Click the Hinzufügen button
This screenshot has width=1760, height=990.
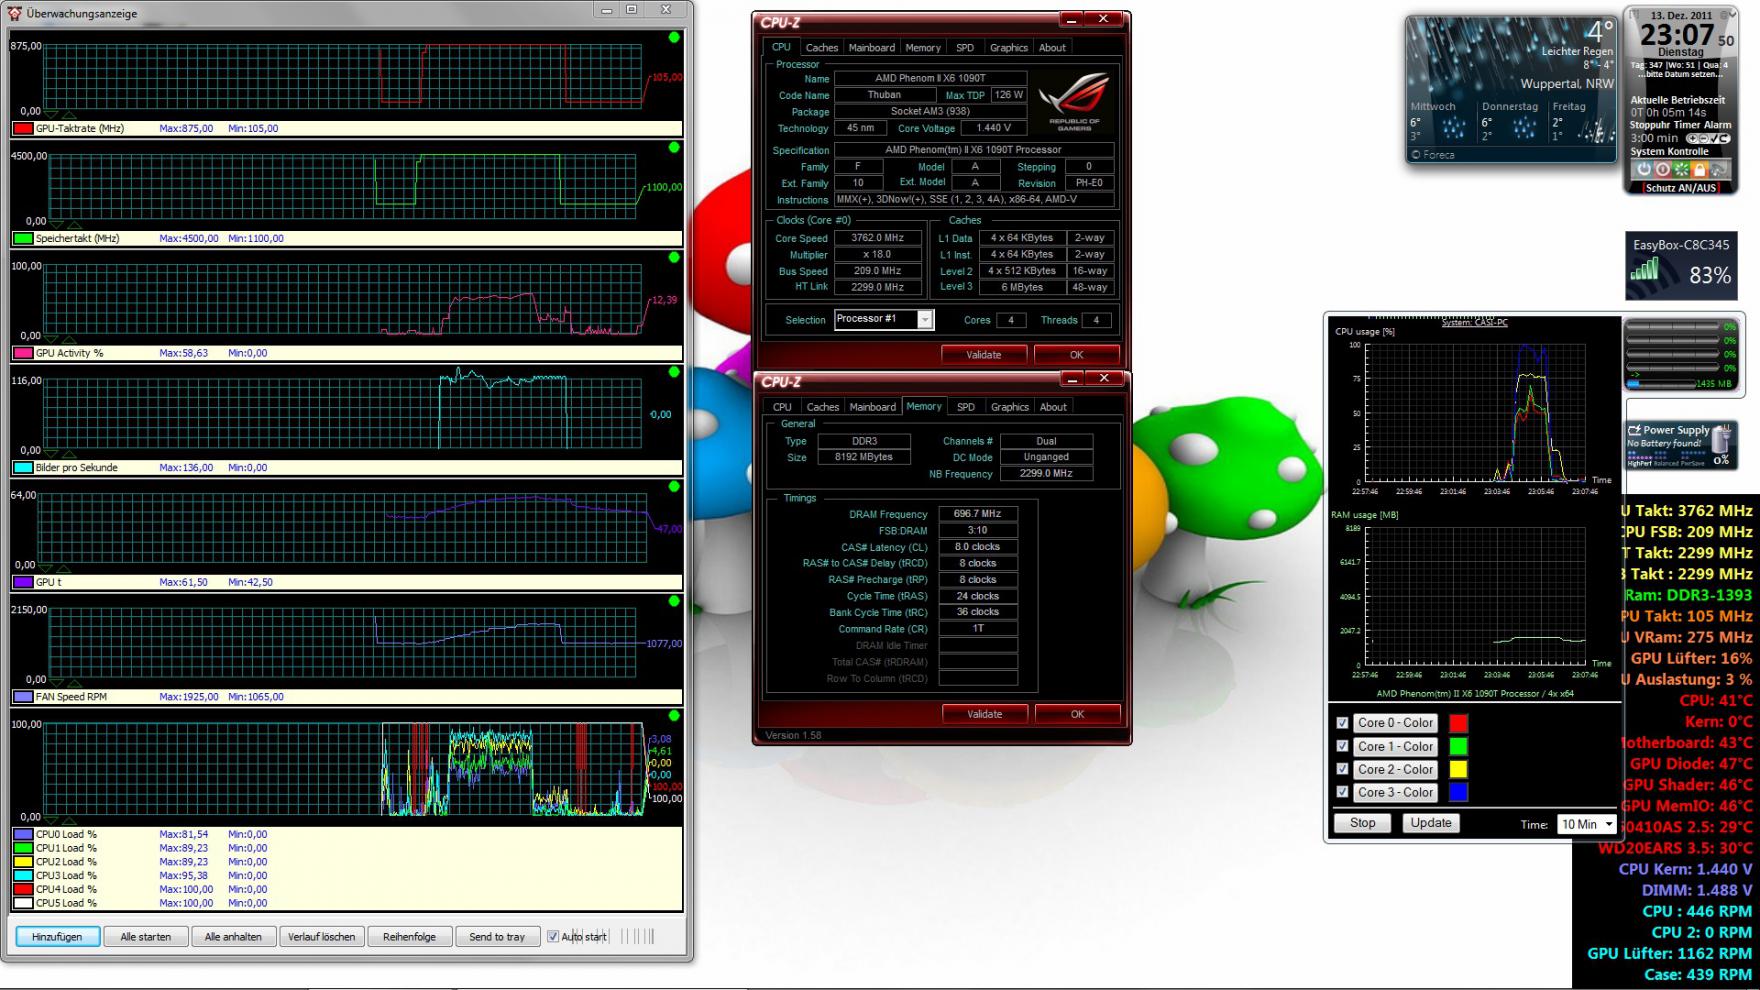(57, 937)
